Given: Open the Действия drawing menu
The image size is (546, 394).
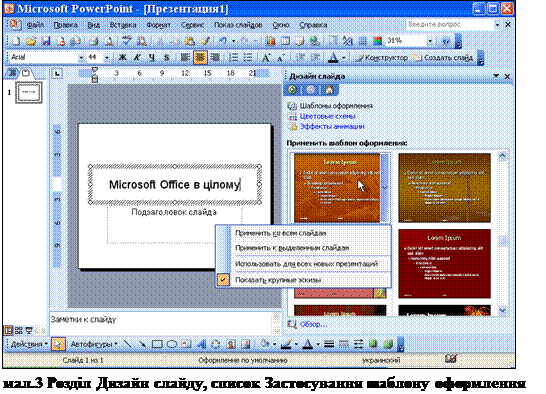Looking at the screenshot, I should coord(29,344).
